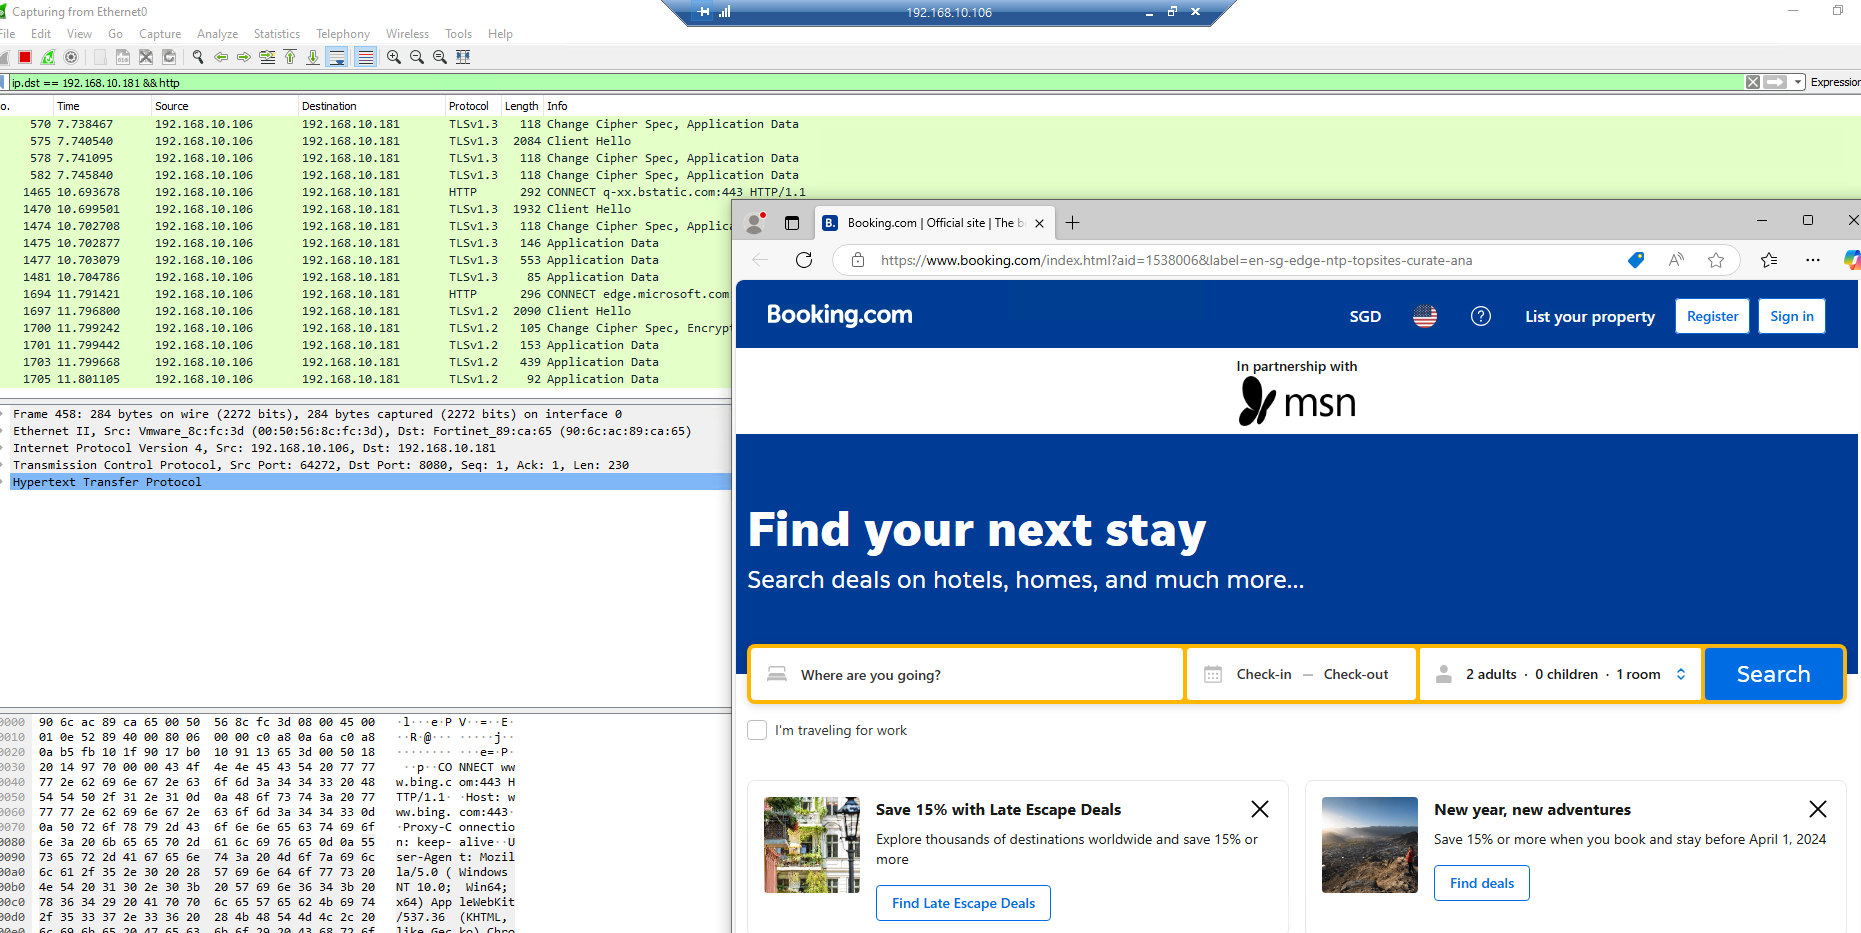Image resolution: width=1861 pixels, height=933 pixels.
Task: Open Edge Settings and more menu
Action: coord(1813,260)
